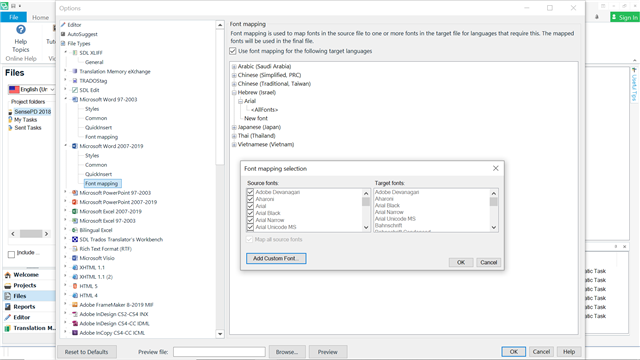Expand the Vietnamese (Vietnam) language node
Image resolution: width=640 pixels, height=360 pixels.
pyautogui.click(x=234, y=144)
